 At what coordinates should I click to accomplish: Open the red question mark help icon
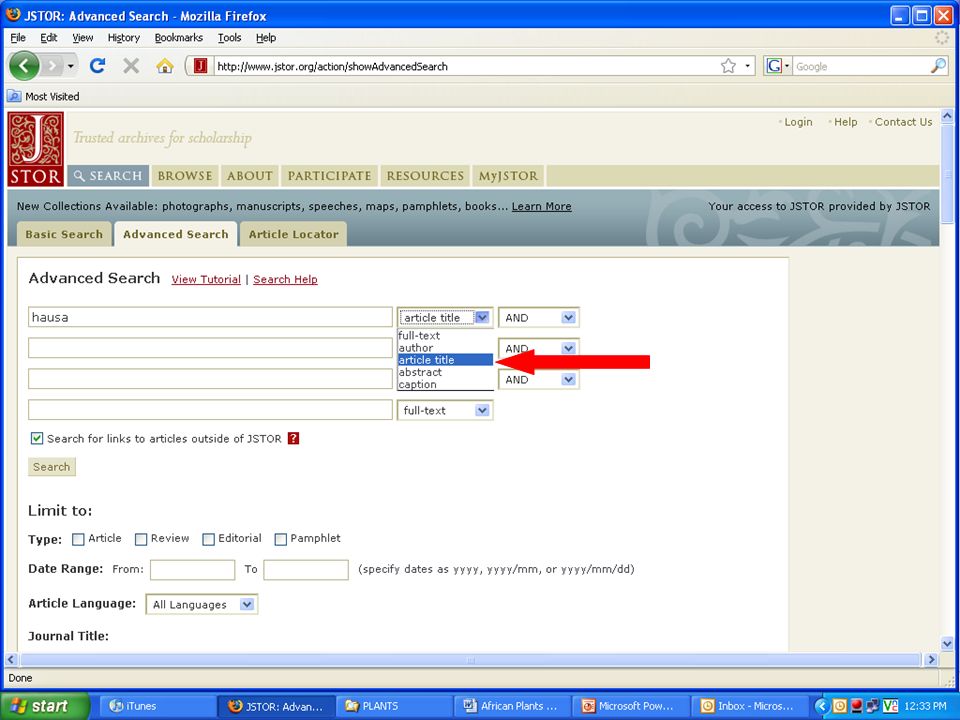tap(293, 438)
